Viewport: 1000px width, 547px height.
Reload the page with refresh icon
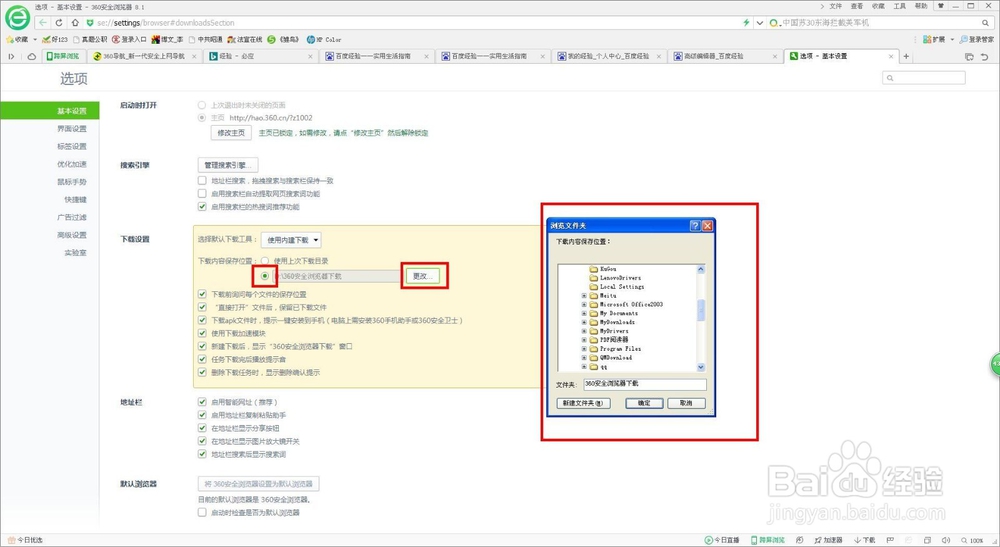[59, 22]
